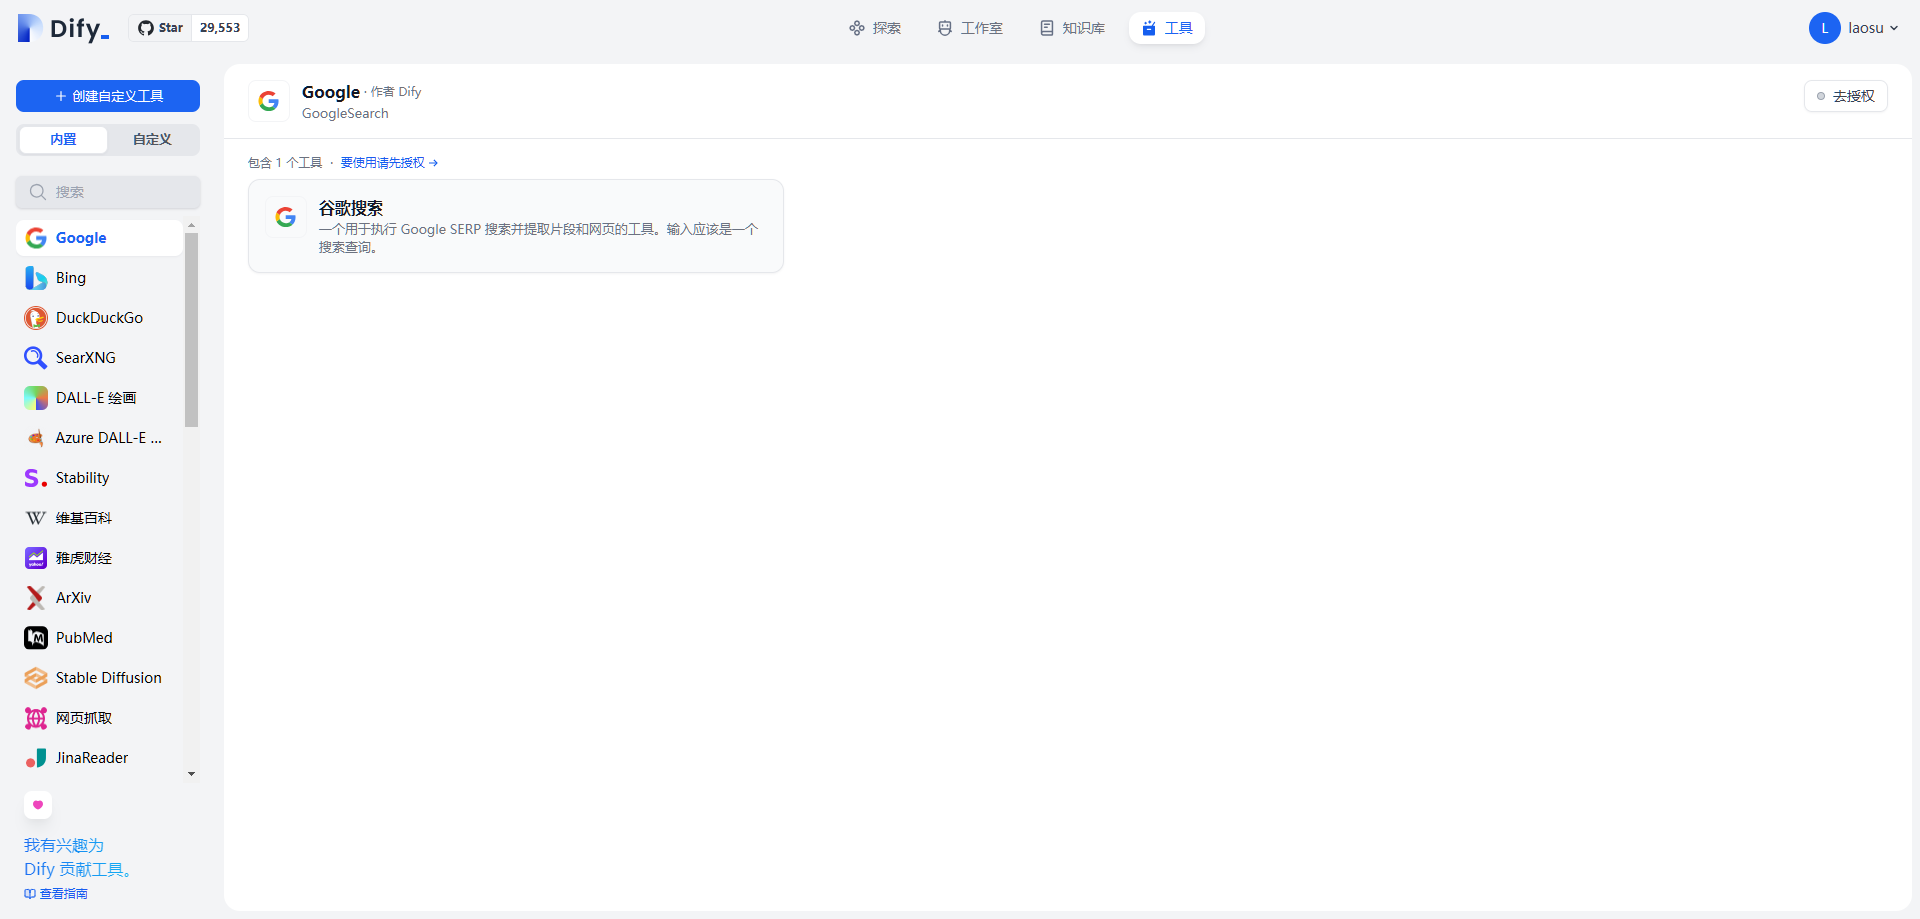Click the laosu avatar circle
This screenshot has height=919, width=1920.
click(1825, 28)
